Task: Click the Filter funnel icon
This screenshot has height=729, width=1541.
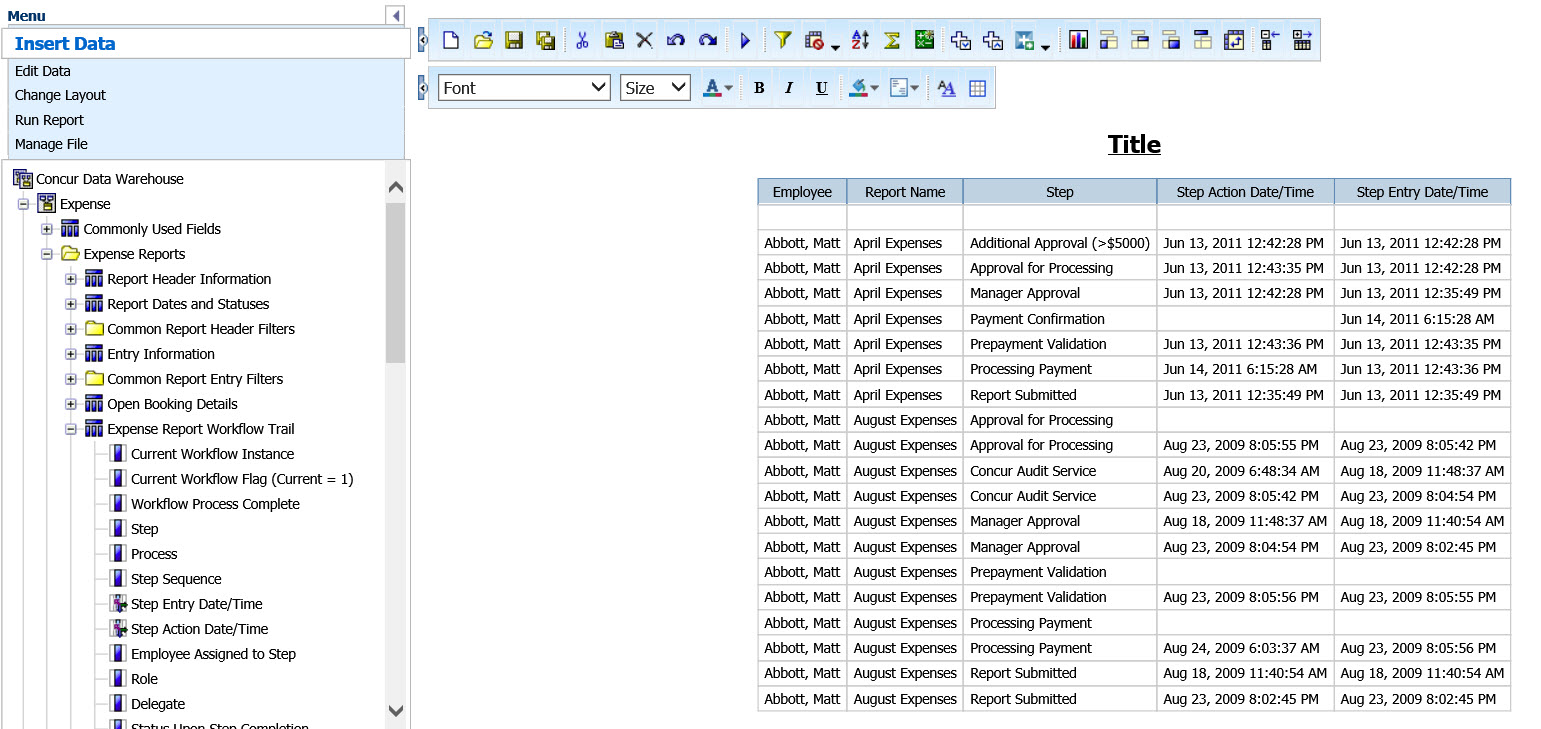Action: [783, 40]
